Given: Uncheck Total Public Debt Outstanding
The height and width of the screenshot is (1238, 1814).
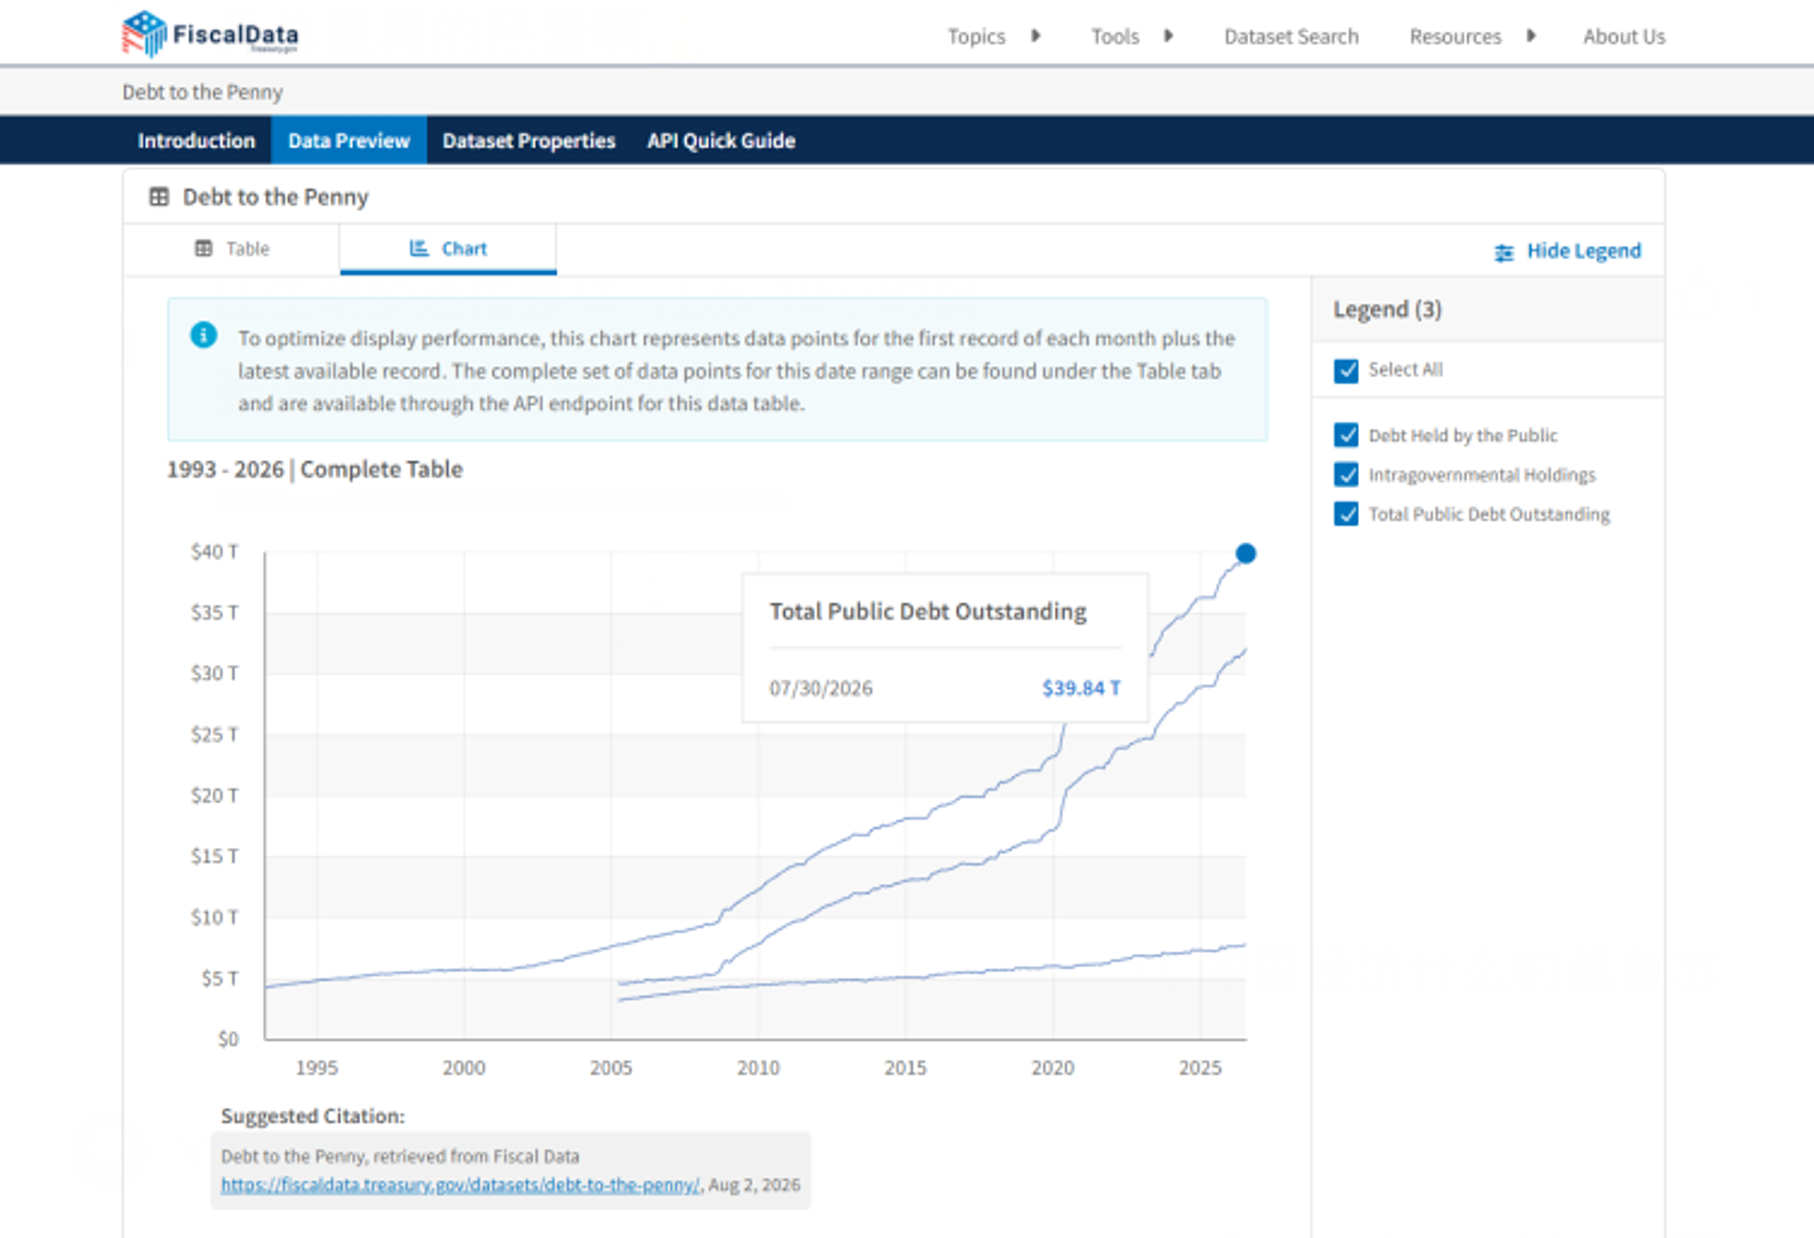Looking at the screenshot, I should pos(1346,514).
